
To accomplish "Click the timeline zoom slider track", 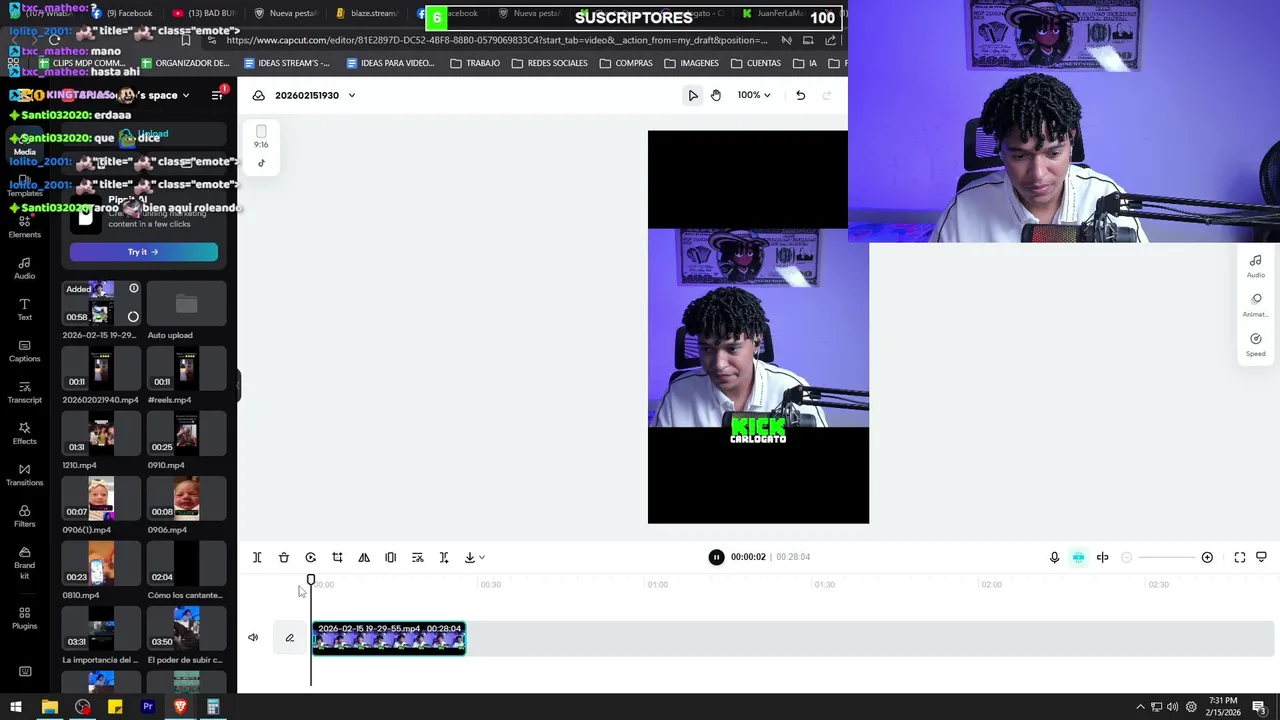I will pyautogui.click(x=1166, y=557).
